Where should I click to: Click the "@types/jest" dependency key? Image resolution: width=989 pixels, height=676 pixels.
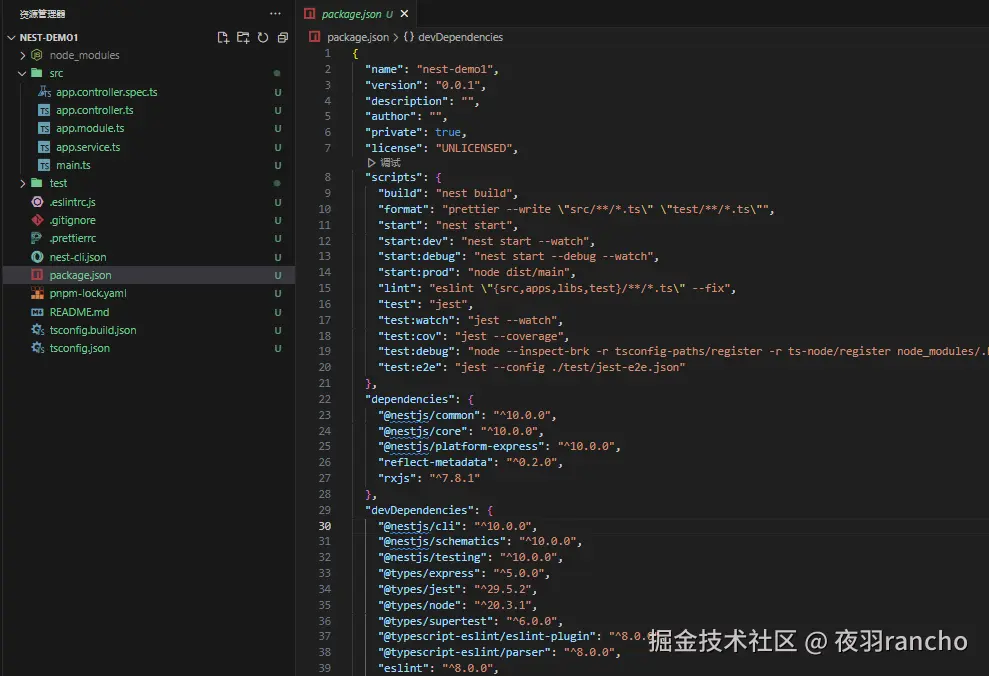click(x=422, y=590)
